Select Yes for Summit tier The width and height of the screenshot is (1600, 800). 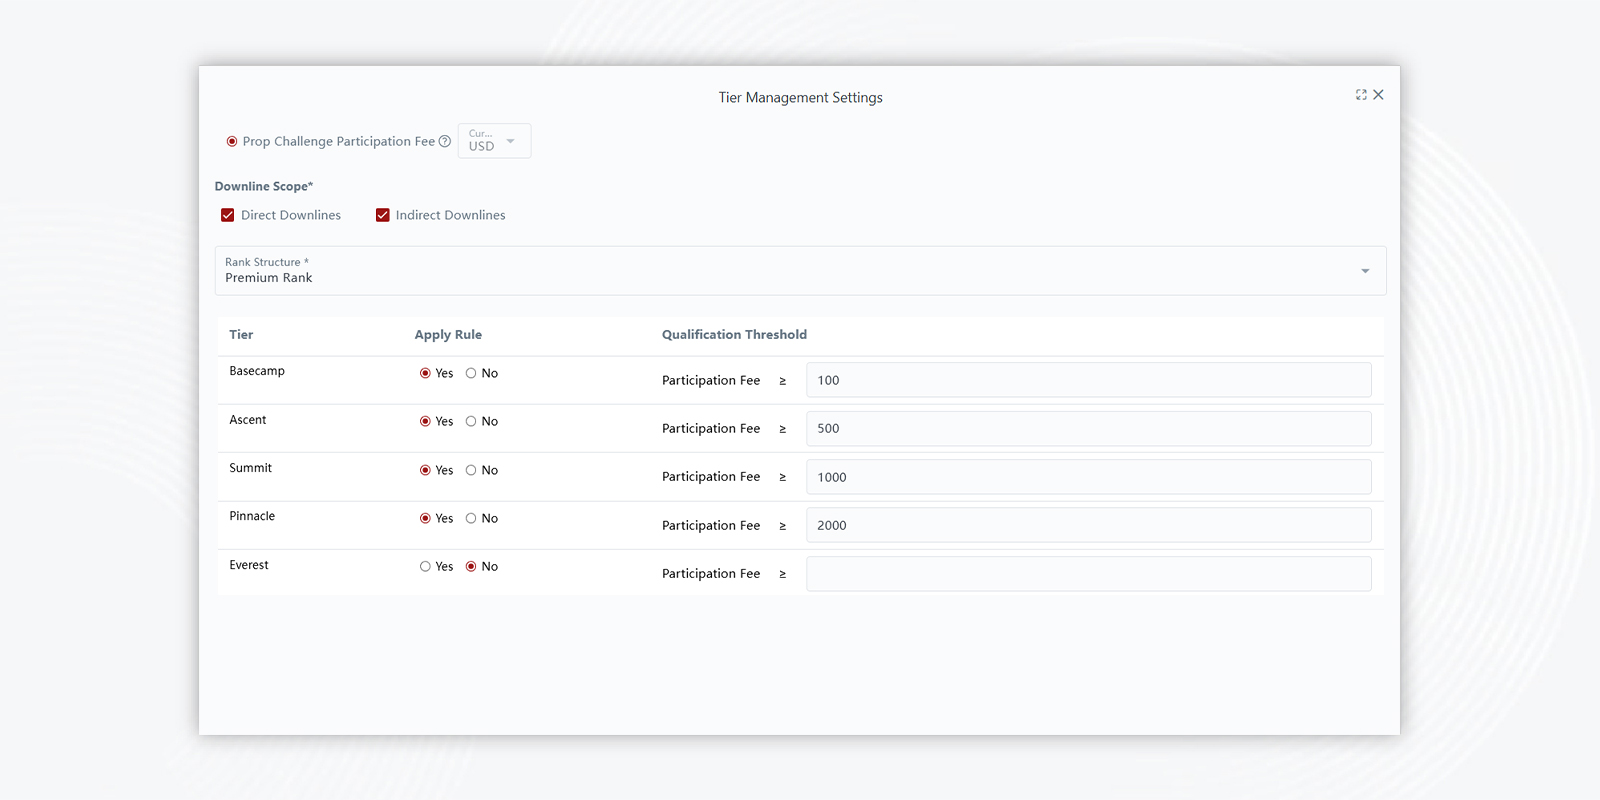(x=425, y=470)
